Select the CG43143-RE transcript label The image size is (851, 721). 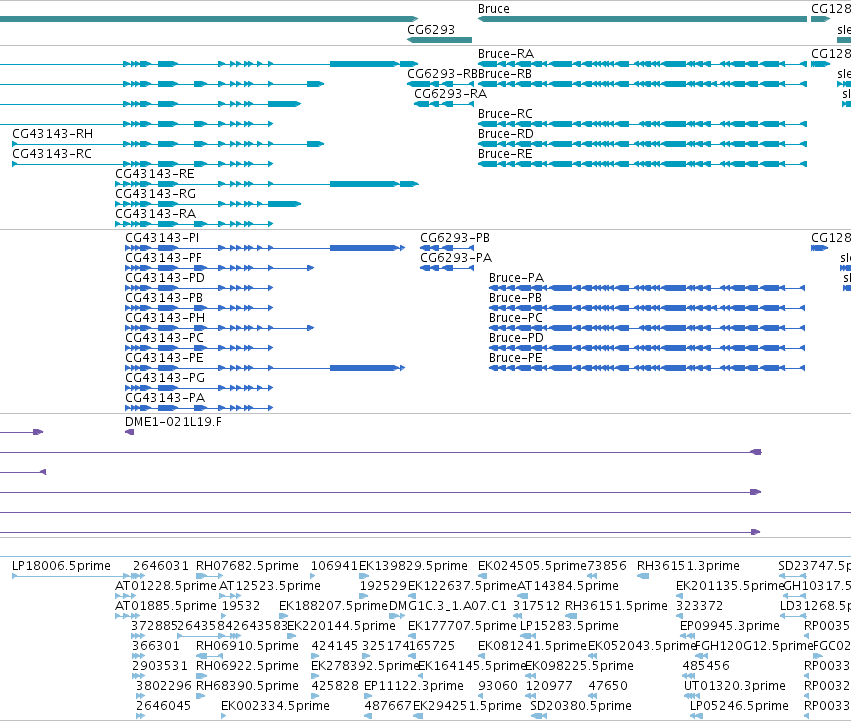pyautogui.click(x=155, y=174)
